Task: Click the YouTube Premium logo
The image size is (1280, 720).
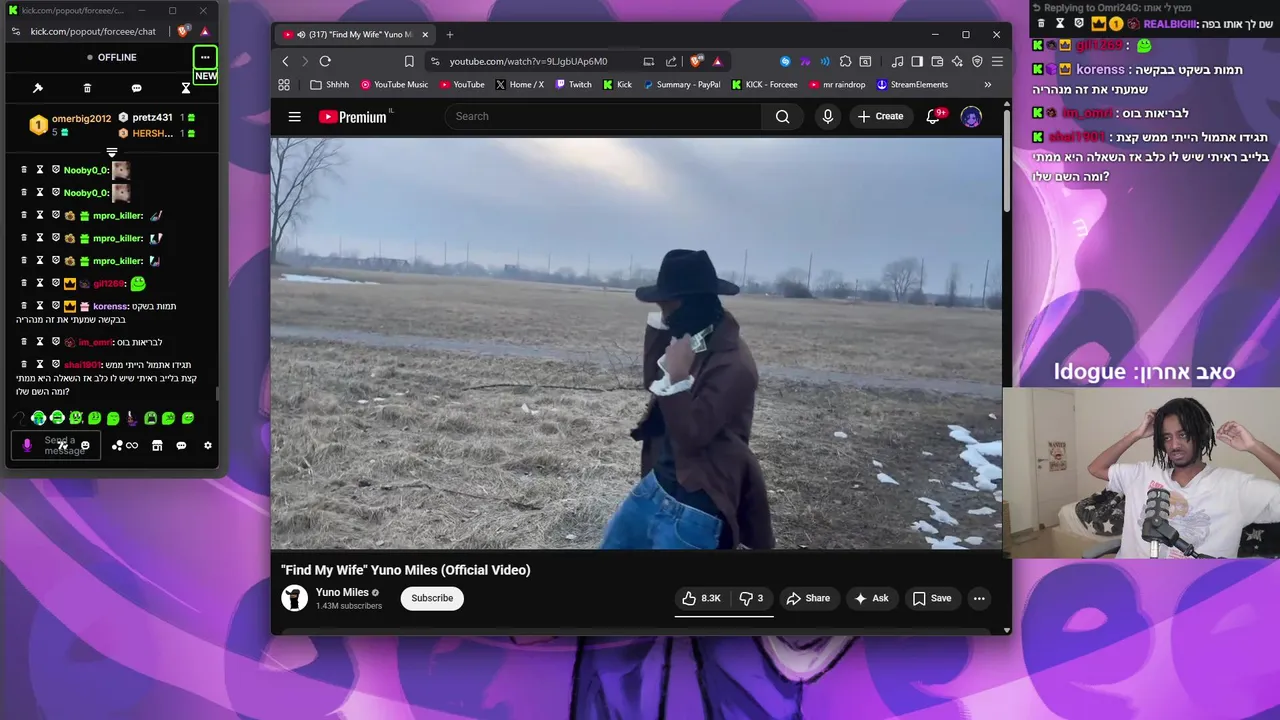Action: tap(354, 117)
